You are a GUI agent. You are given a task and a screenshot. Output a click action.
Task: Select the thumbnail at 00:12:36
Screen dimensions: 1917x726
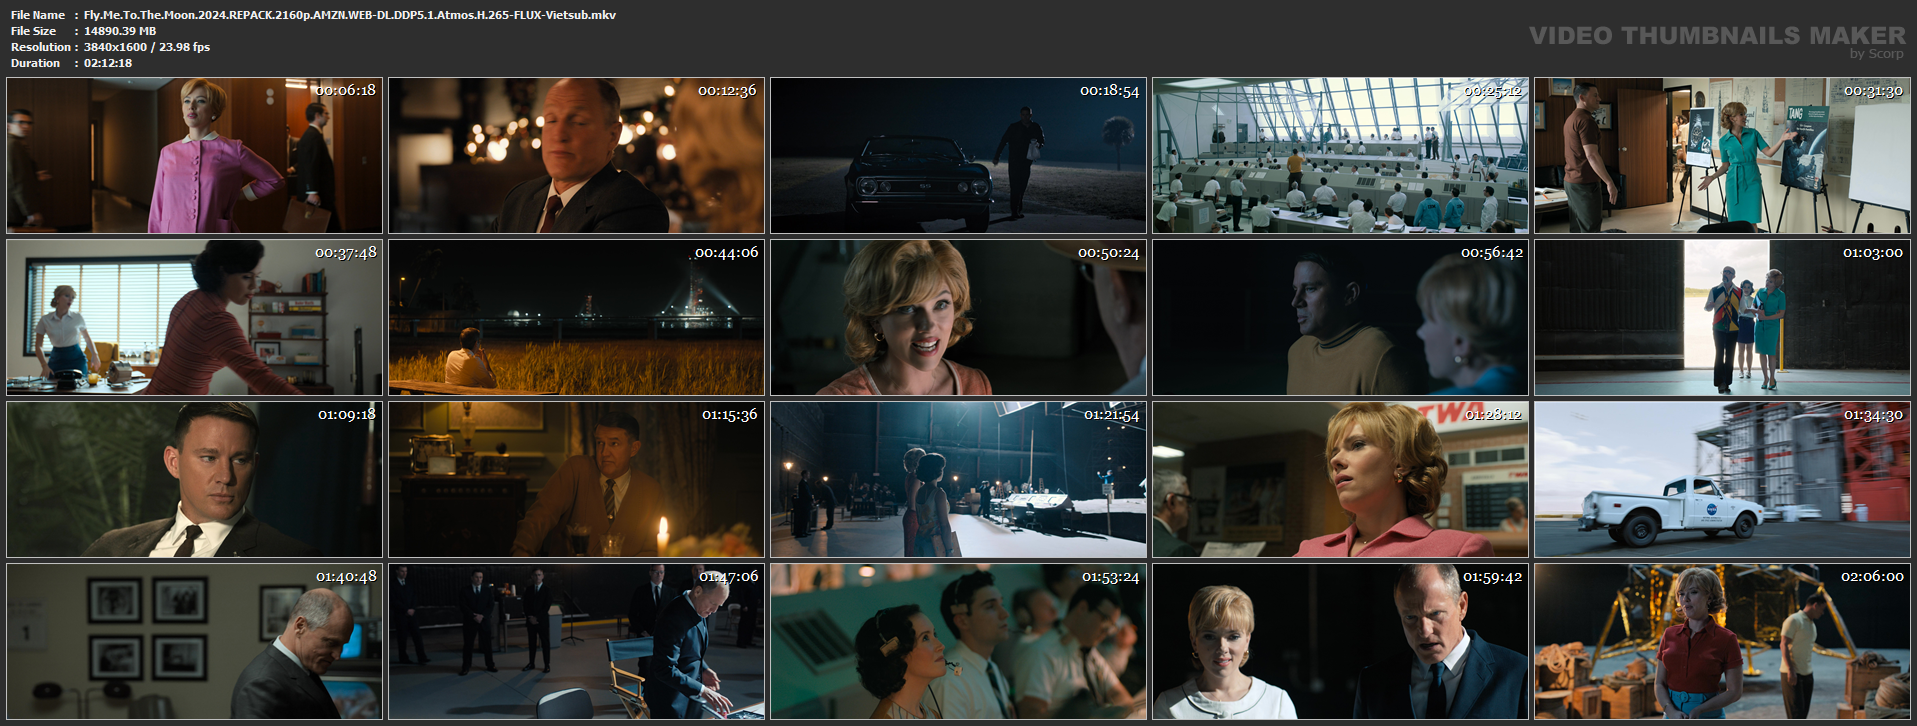(576, 156)
